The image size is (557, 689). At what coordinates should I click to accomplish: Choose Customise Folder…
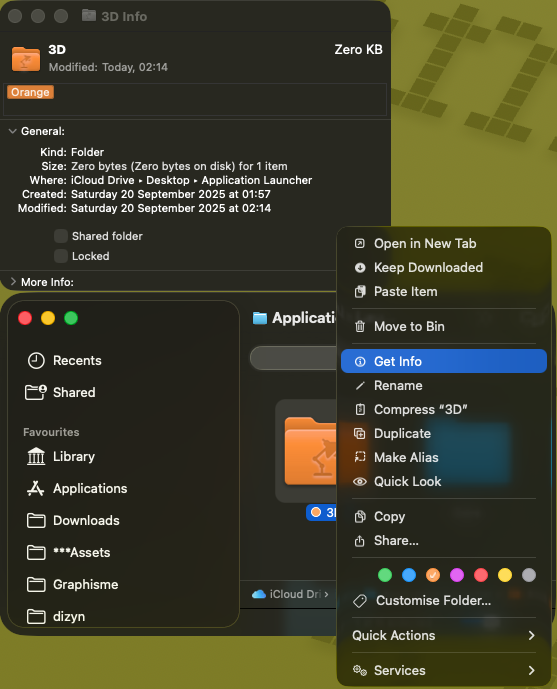click(x=444, y=601)
